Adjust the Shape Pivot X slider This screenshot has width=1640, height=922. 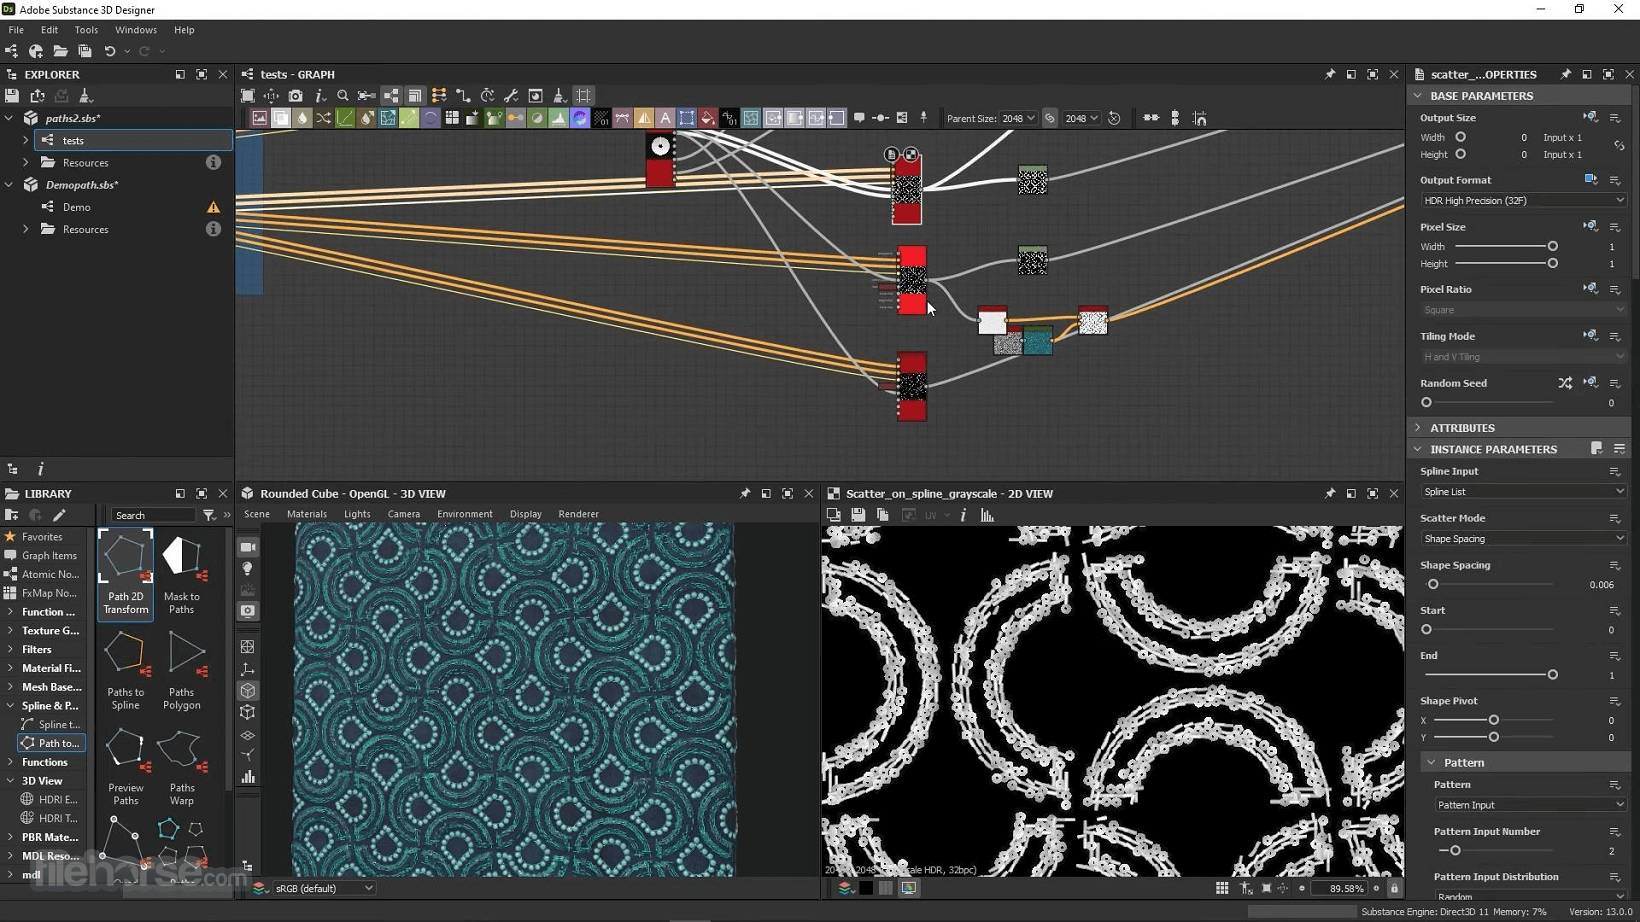[1493, 720]
